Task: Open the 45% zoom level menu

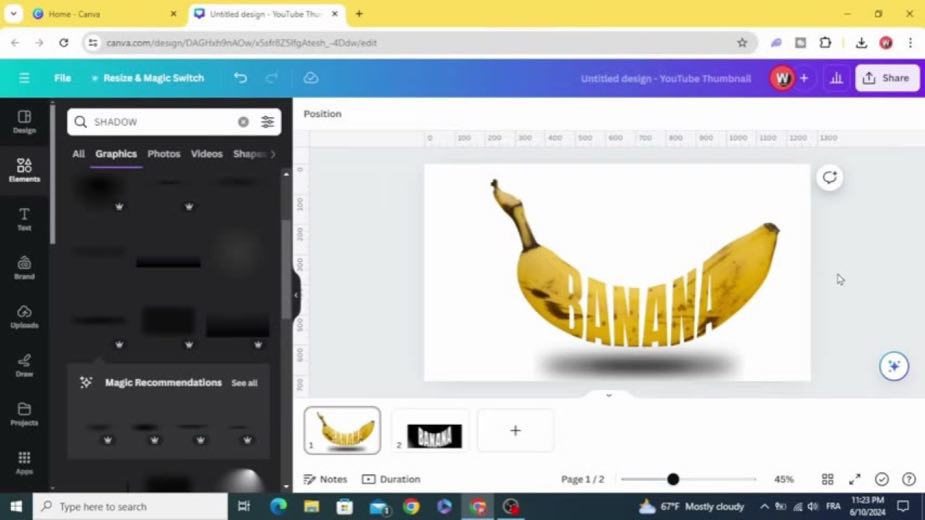Action: (784, 479)
